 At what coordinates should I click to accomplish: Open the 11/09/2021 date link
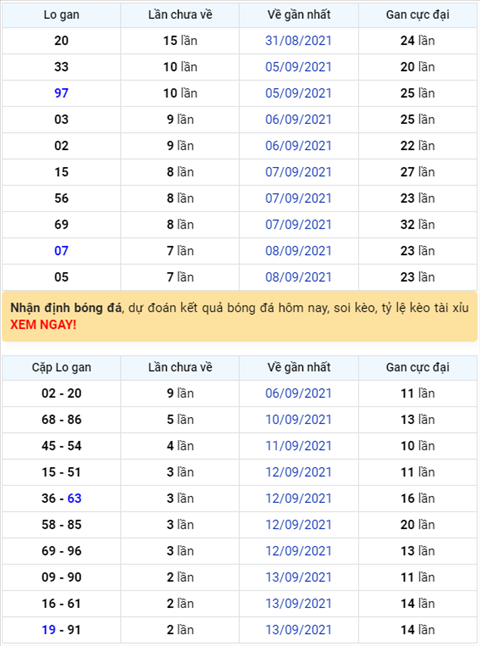(298, 446)
